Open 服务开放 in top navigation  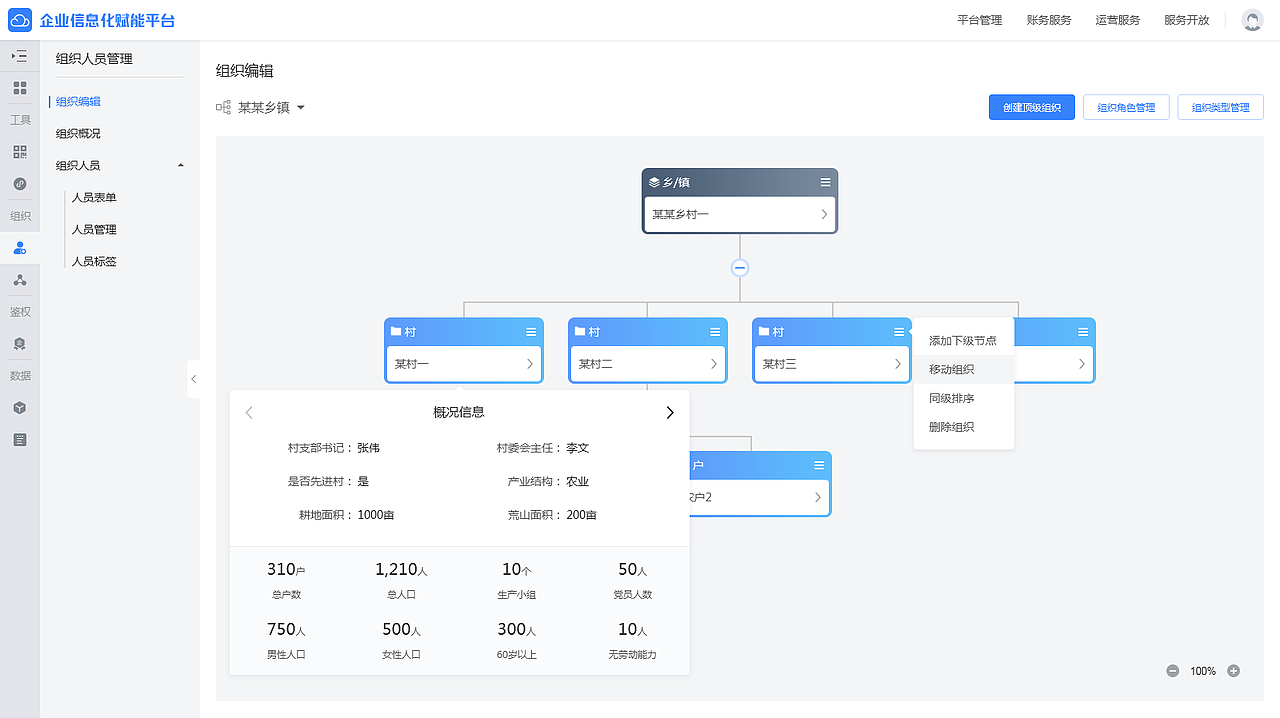(1187, 20)
